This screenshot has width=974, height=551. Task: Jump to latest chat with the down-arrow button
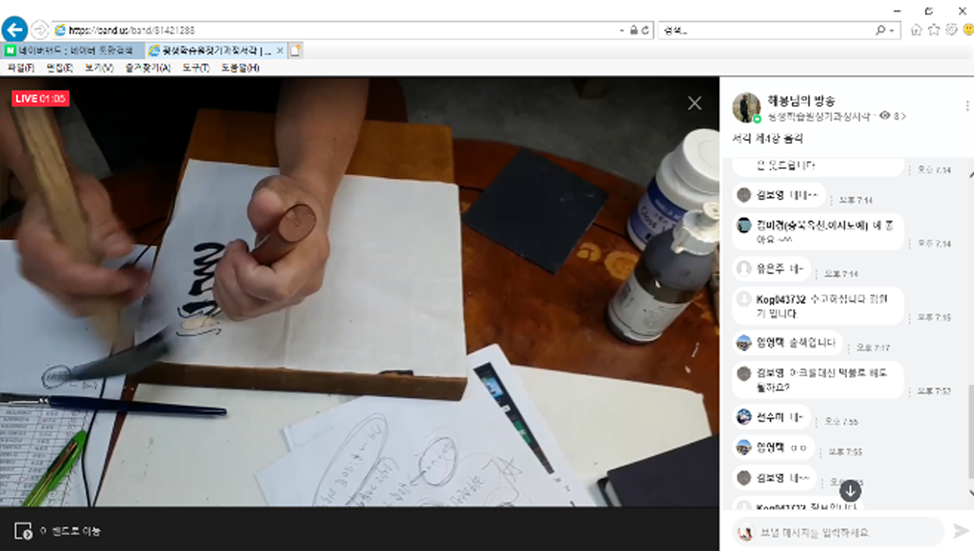[850, 490]
